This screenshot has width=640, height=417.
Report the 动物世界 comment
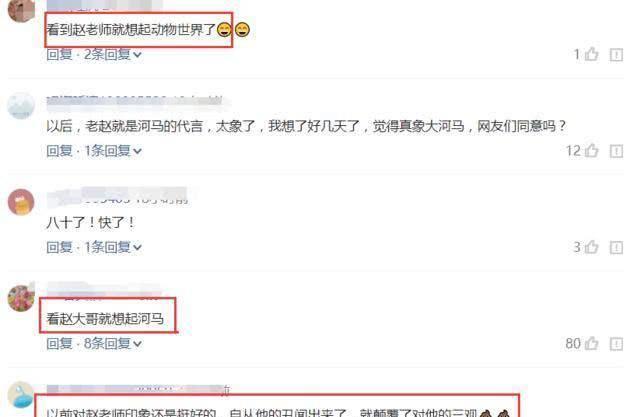(x=616, y=55)
